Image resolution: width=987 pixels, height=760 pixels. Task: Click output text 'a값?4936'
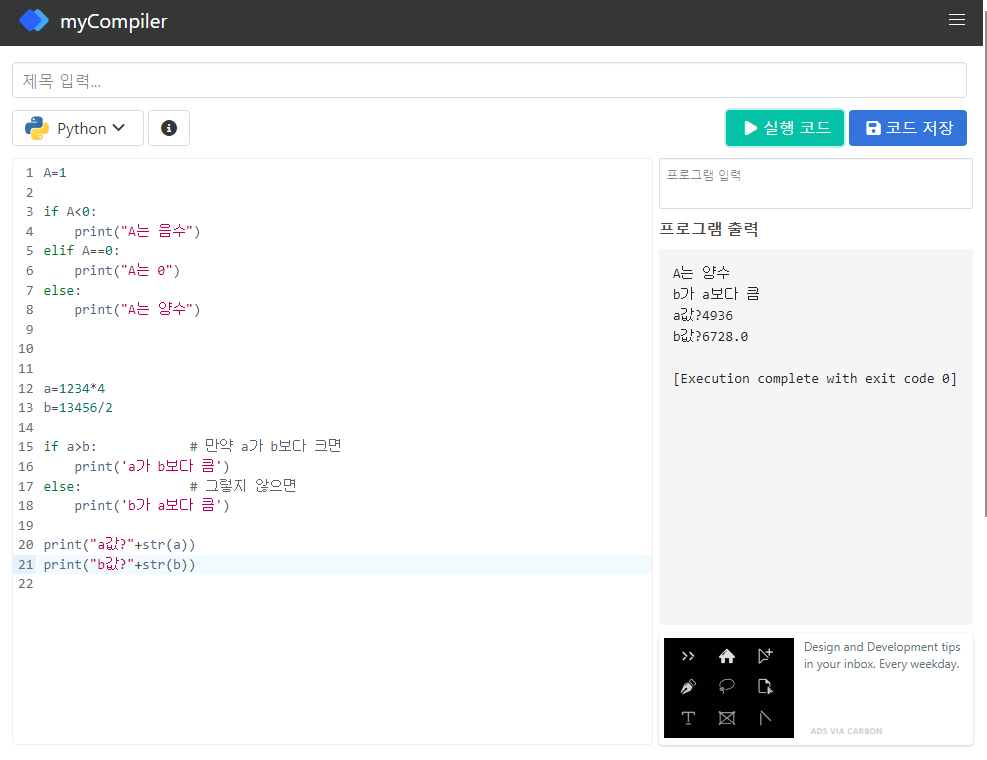click(702, 315)
